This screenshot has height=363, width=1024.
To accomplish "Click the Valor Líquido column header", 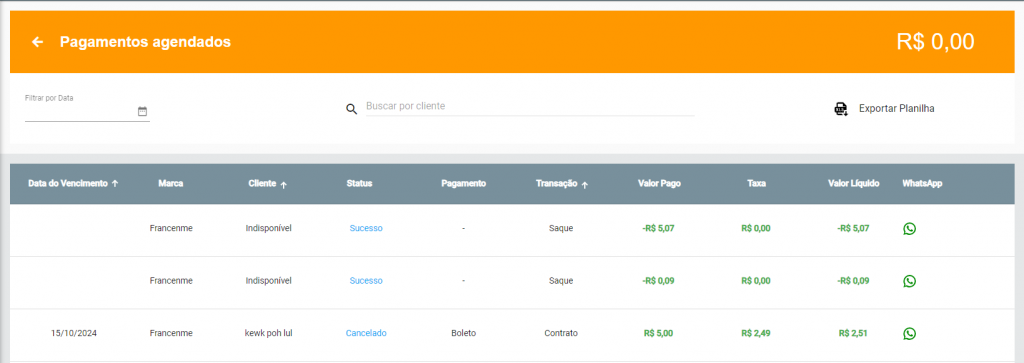I will point(854,183).
